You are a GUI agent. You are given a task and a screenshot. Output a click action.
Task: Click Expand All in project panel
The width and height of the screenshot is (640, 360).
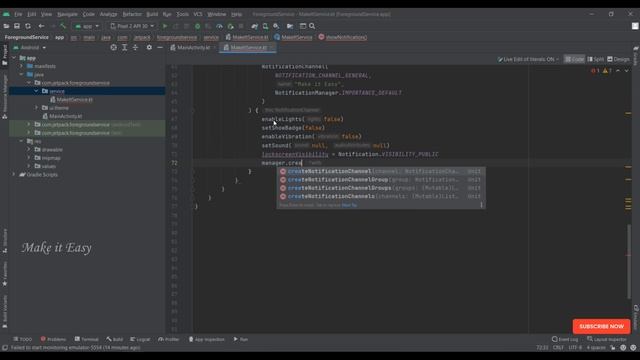(x=124, y=47)
